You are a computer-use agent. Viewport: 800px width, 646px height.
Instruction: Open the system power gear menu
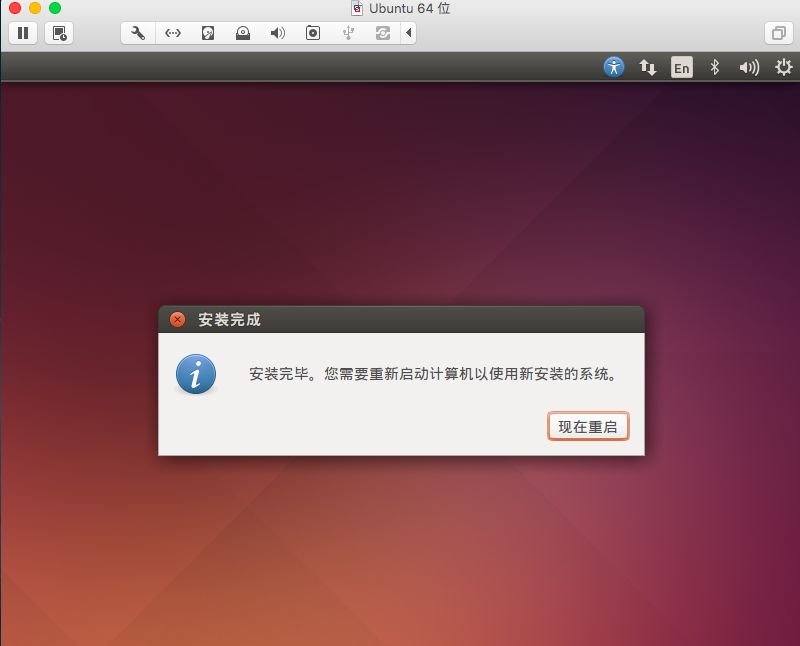[784, 67]
